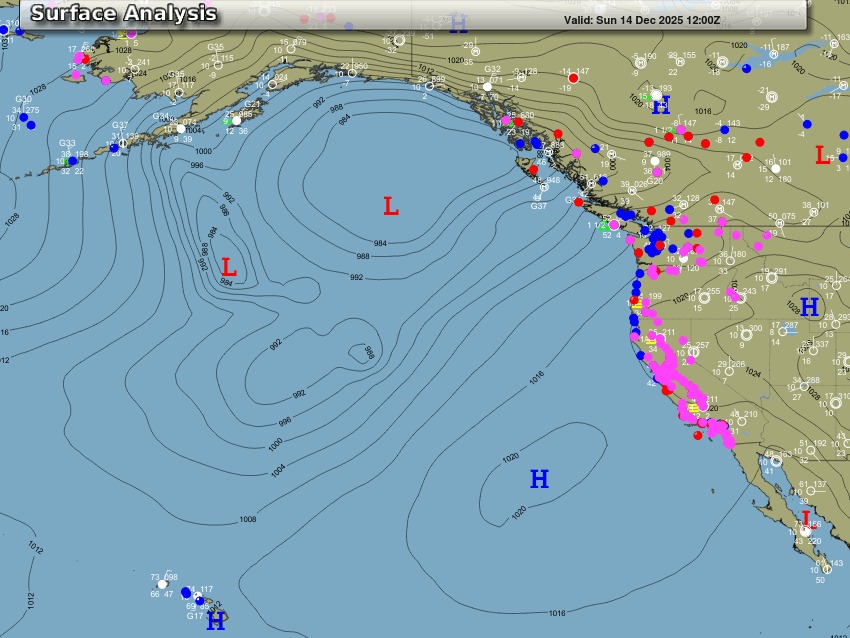Viewport: 850px width, 638px height.
Task: Click the G30 gust label in the Bering Sea
Action: [x=23, y=100]
